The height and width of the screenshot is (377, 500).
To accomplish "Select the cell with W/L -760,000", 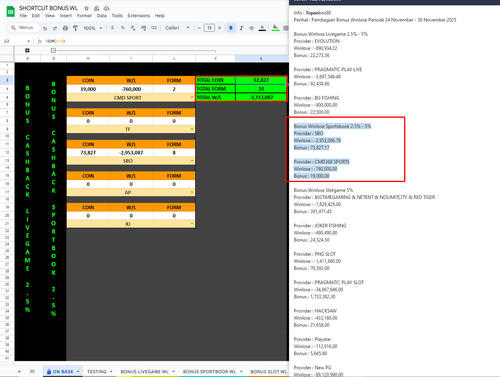I will coord(131,89).
